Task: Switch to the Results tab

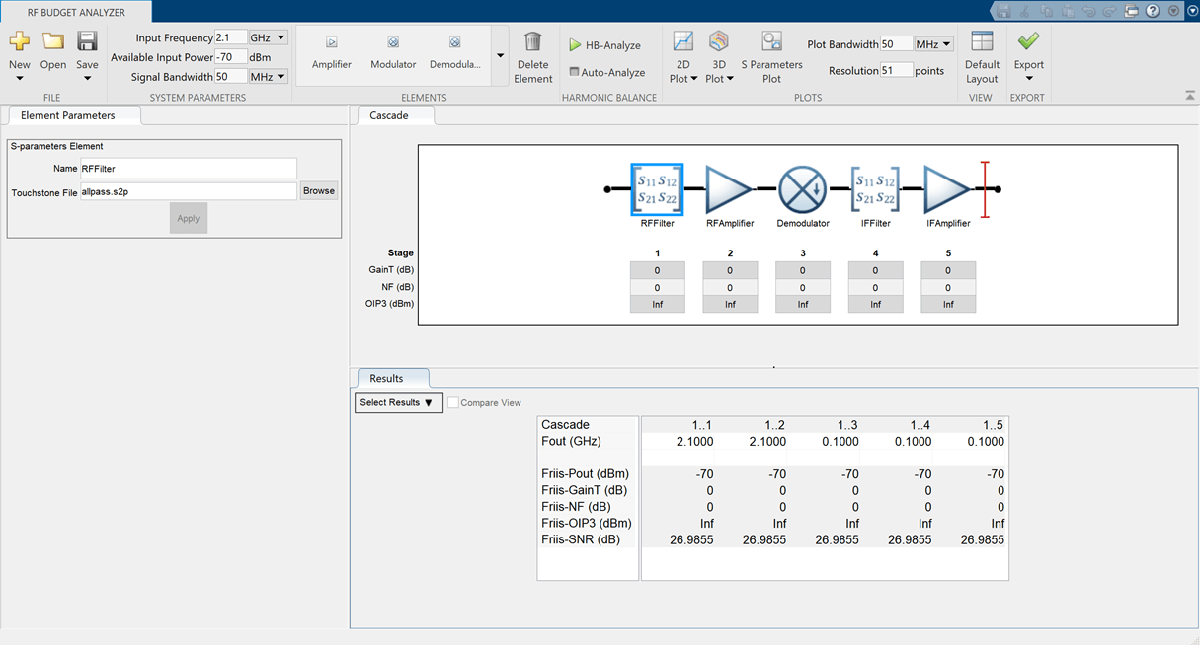Action: pyautogui.click(x=386, y=379)
